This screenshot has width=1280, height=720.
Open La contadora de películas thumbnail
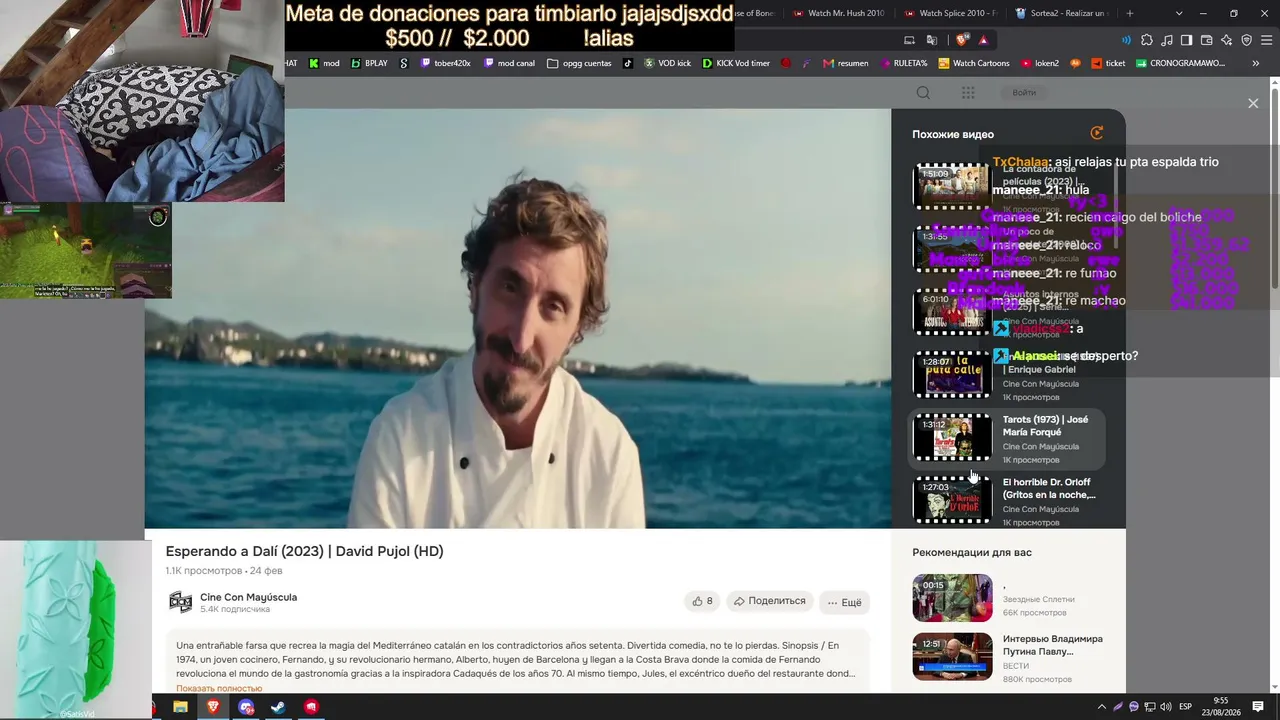point(952,186)
